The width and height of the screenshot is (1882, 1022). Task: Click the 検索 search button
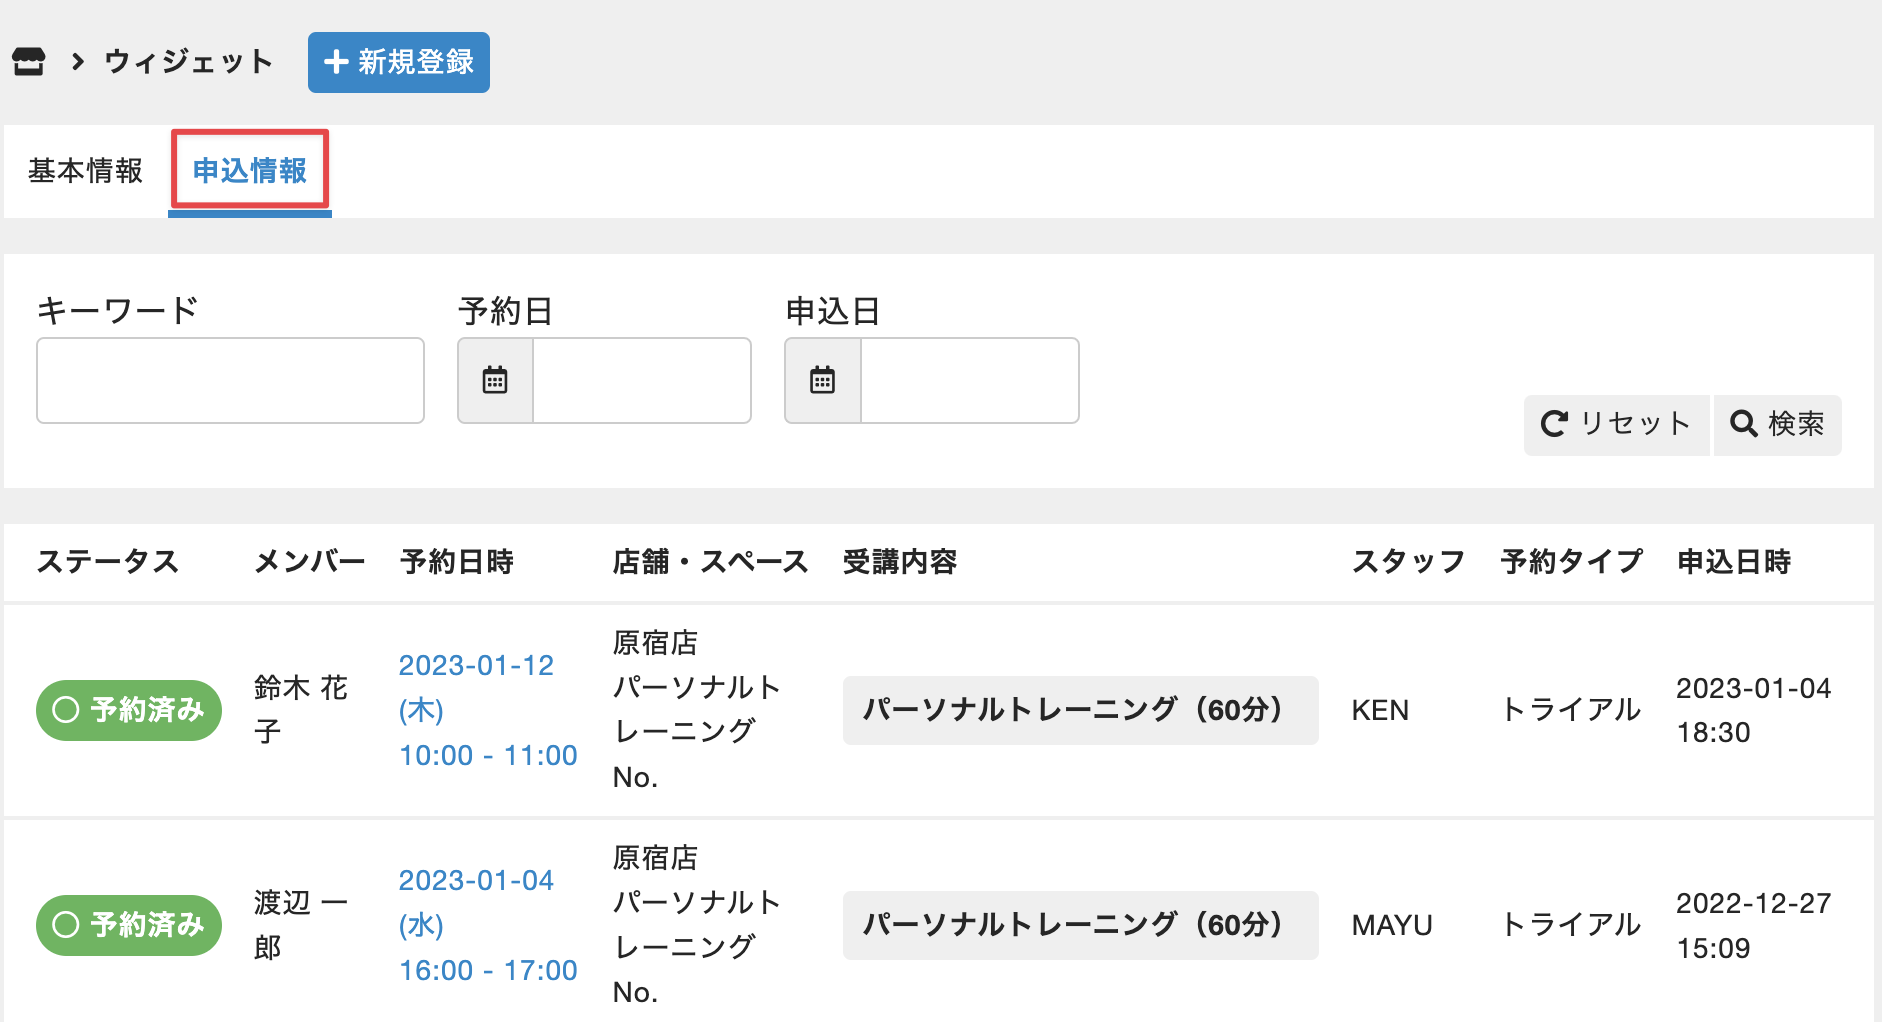coord(1777,425)
